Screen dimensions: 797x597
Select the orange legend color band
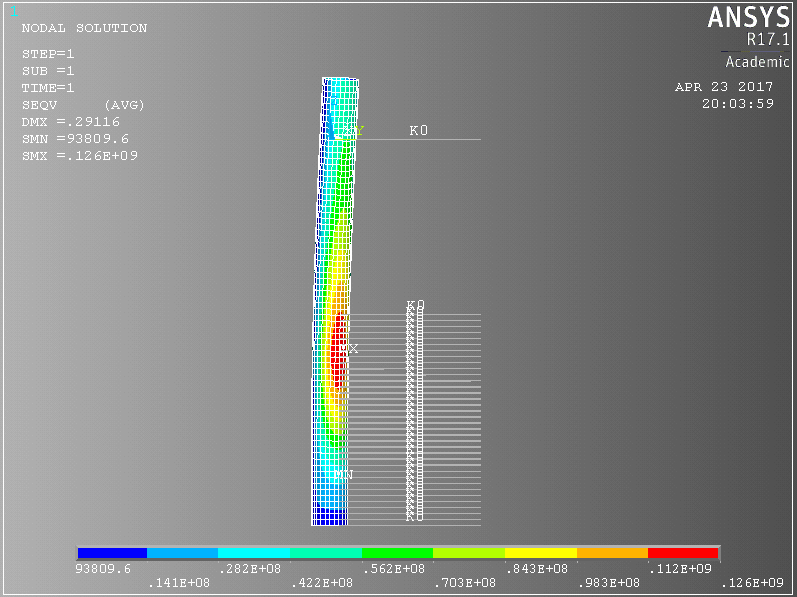point(612,553)
